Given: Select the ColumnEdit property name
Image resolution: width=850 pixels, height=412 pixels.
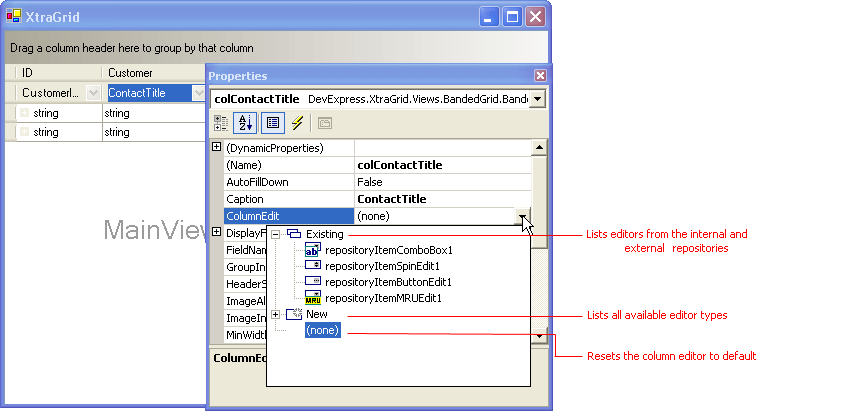Looking at the screenshot, I should [289, 216].
